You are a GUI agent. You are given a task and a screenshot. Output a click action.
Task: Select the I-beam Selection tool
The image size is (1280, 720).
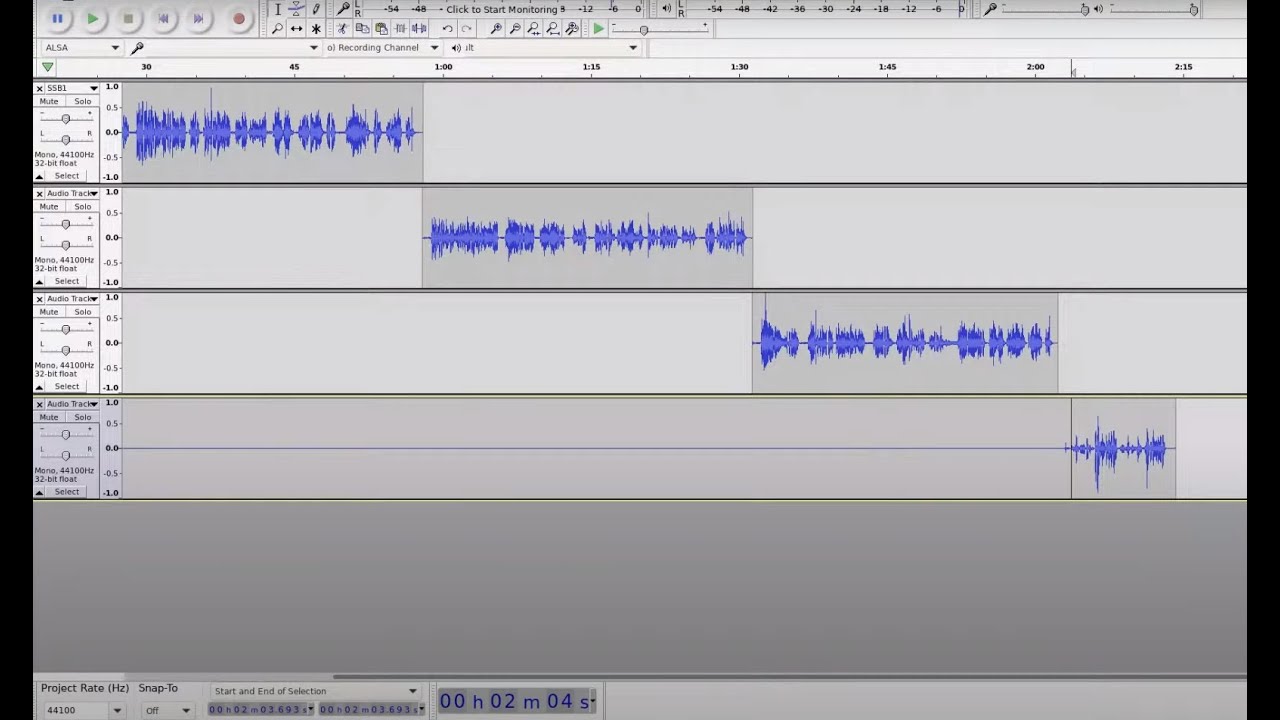tap(278, 9)
